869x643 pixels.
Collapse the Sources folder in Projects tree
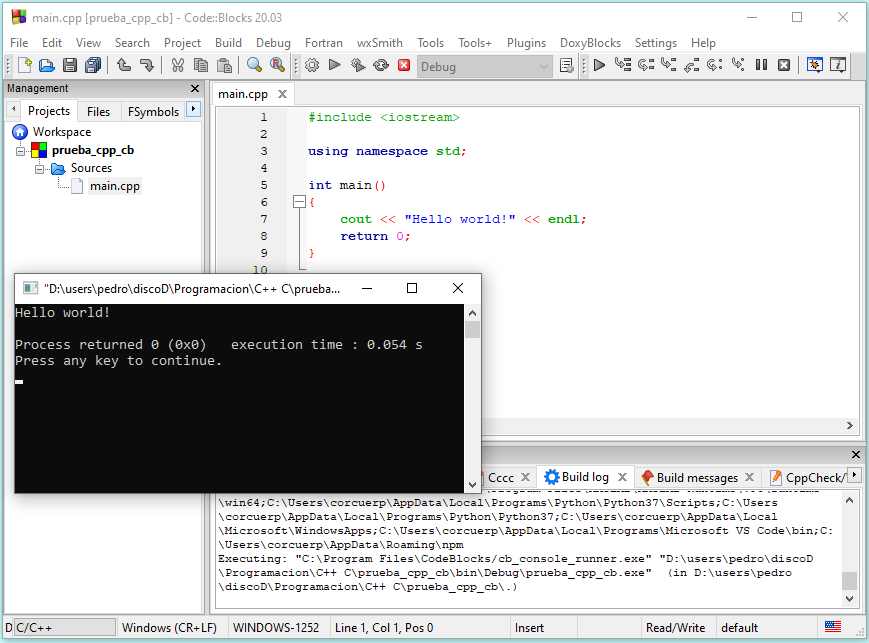(x=40, y=168)
